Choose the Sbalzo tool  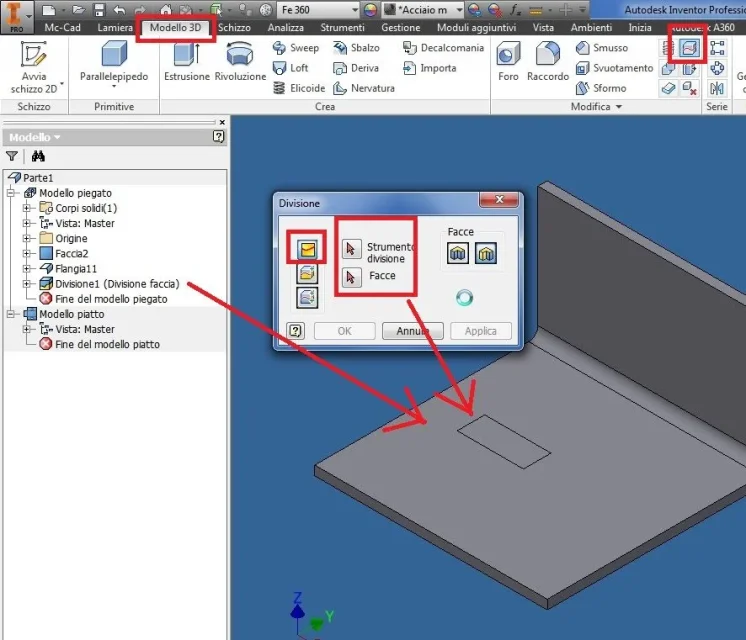[356, 48]
